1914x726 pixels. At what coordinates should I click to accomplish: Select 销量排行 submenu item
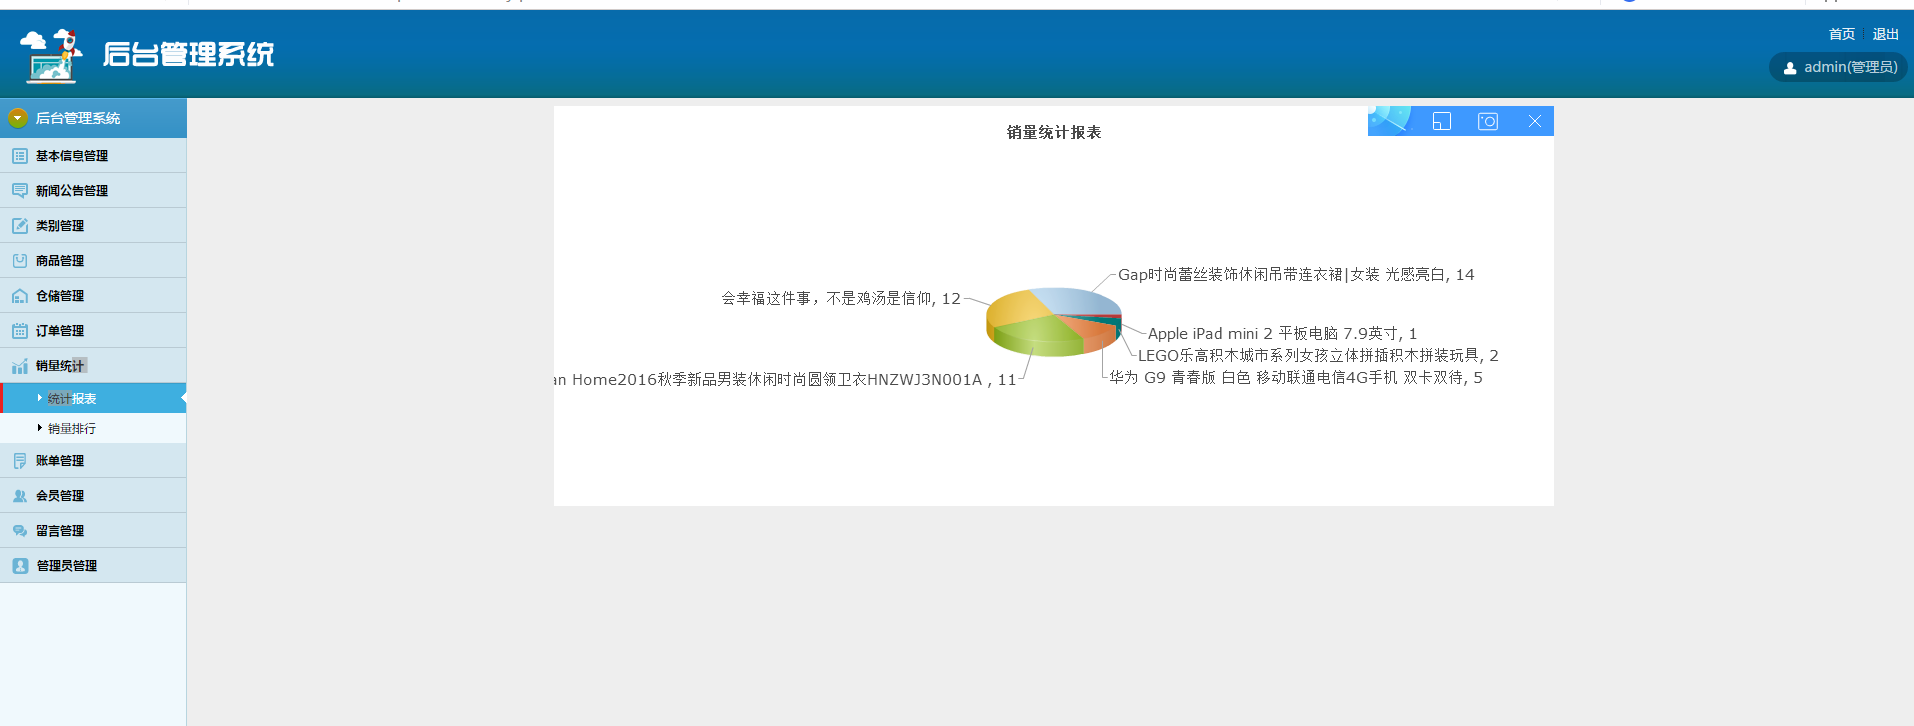pyautogui.click(x=93, y=428)
